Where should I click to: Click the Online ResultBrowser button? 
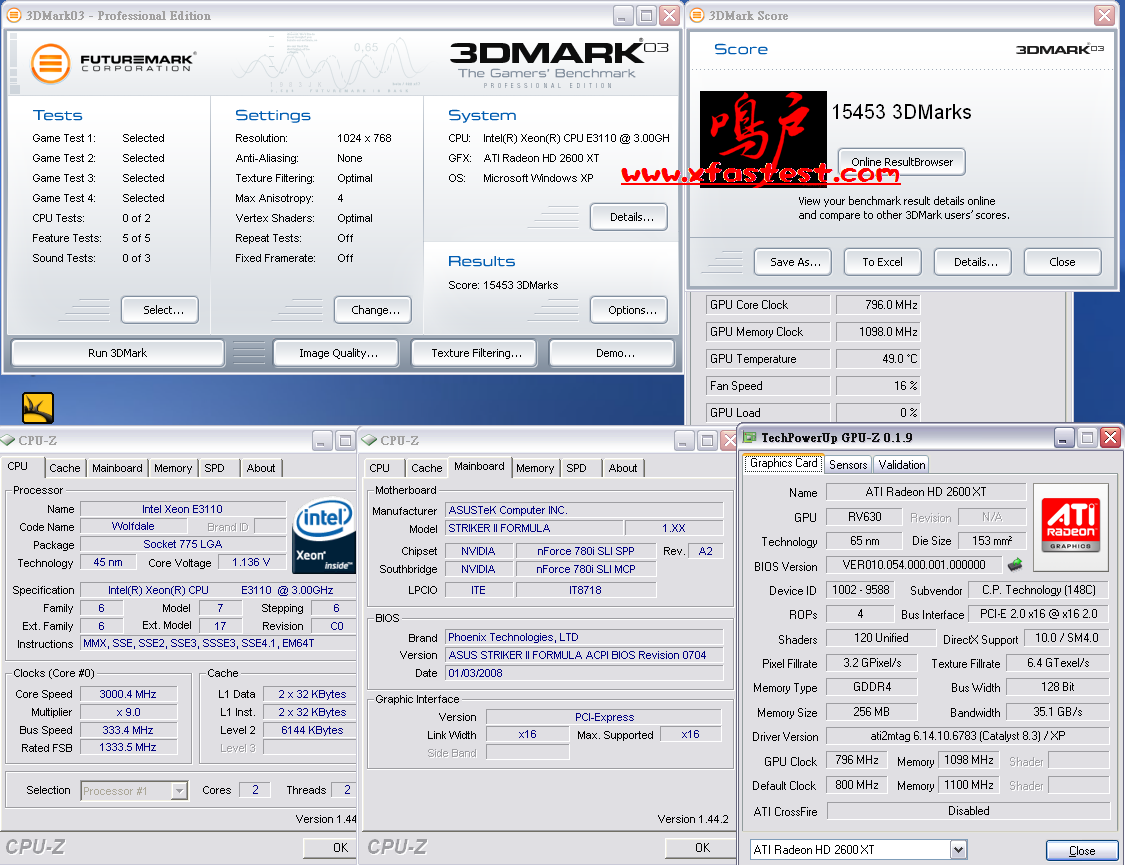(x=902, y=161)
